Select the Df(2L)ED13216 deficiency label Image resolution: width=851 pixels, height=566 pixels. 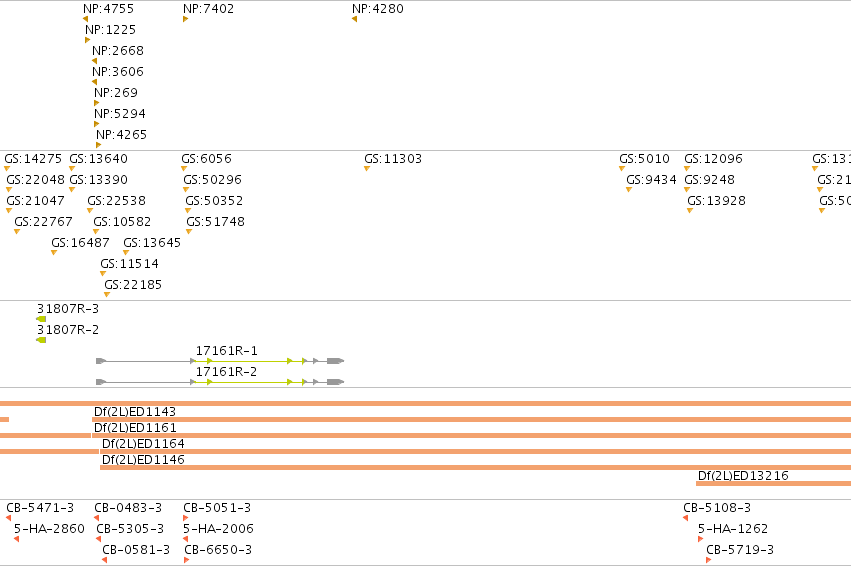[743, 476]
